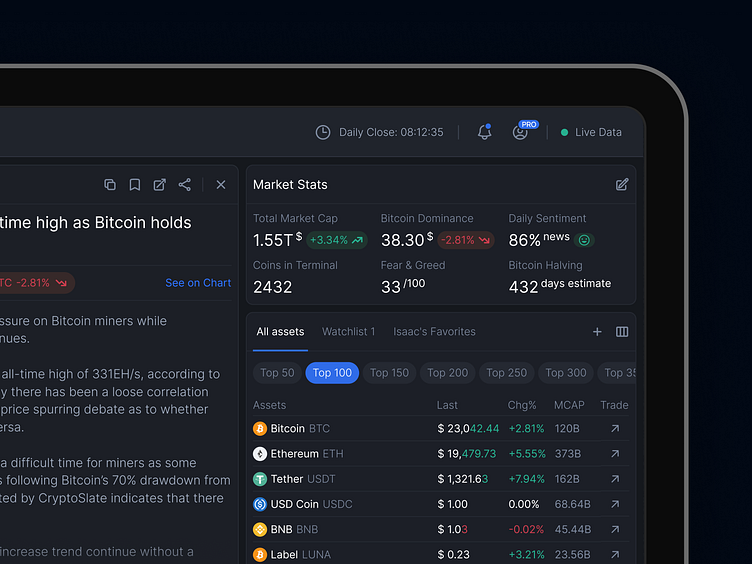Click the USD Coin logo
Screen dimensions: 752x564
coord(260,504)
